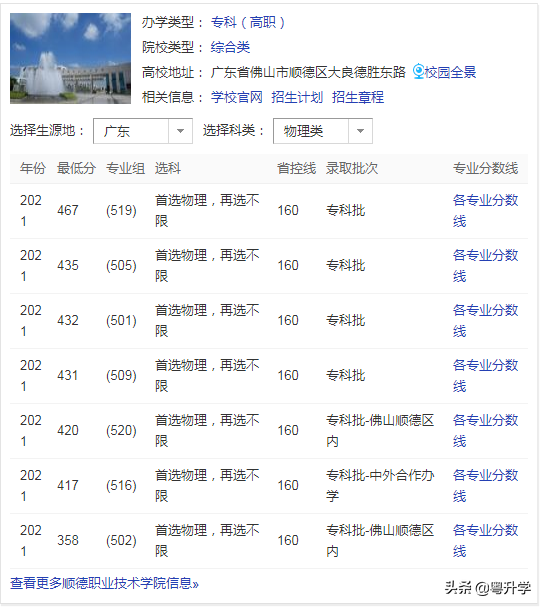Click the 专业组 column header

[125, 168]
